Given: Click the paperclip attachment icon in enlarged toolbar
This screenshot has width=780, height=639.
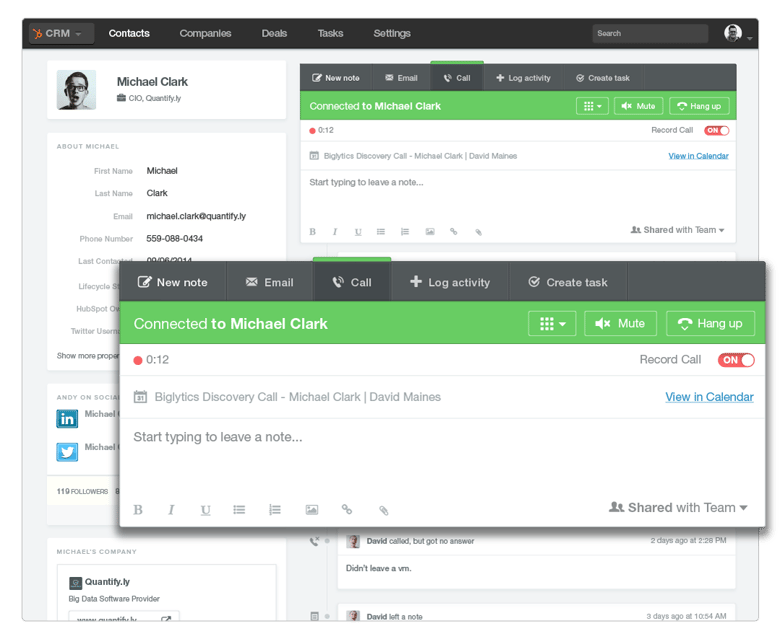Looking at the screenshot, I should pyautogui.click(x=383, y=510).
